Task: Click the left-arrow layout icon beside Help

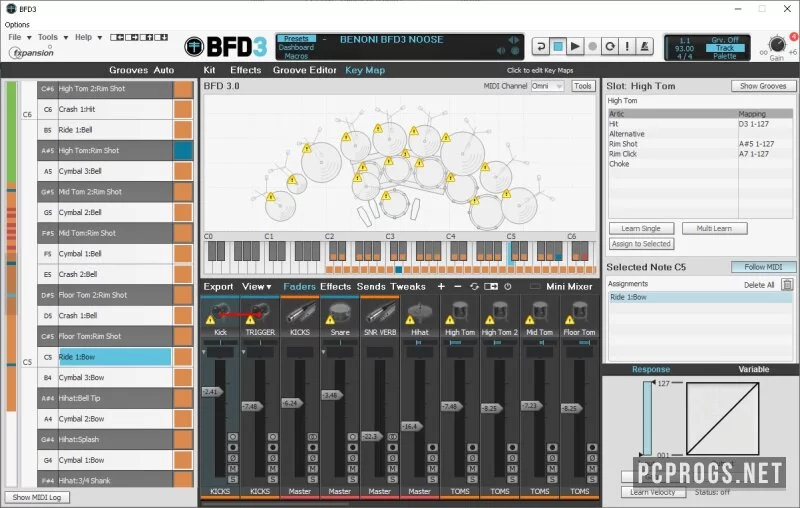Action: [117, 37]
